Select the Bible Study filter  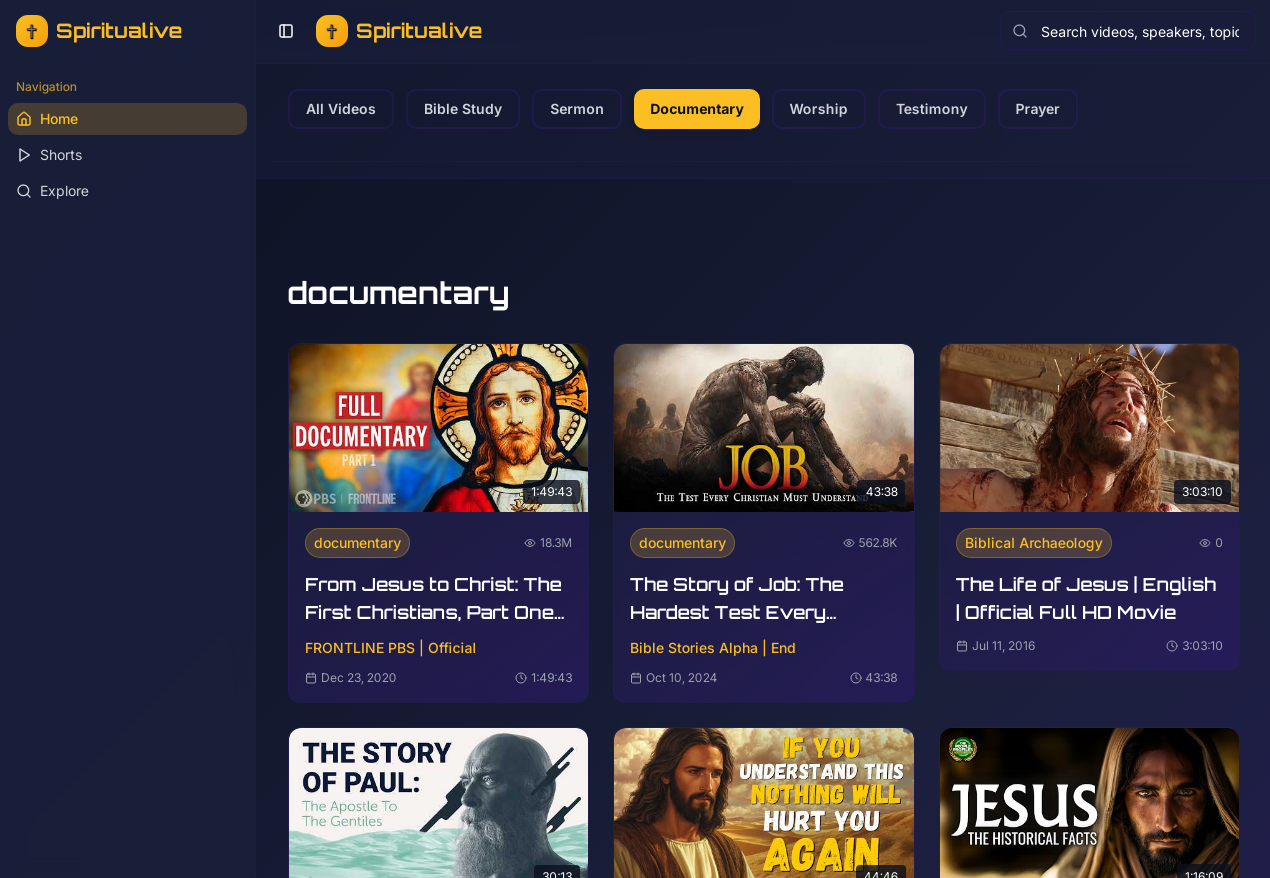point(463,109)
